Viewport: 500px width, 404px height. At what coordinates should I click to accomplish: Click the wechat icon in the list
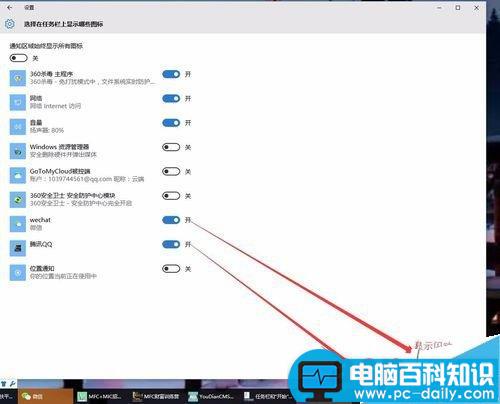tap(18, 224)
